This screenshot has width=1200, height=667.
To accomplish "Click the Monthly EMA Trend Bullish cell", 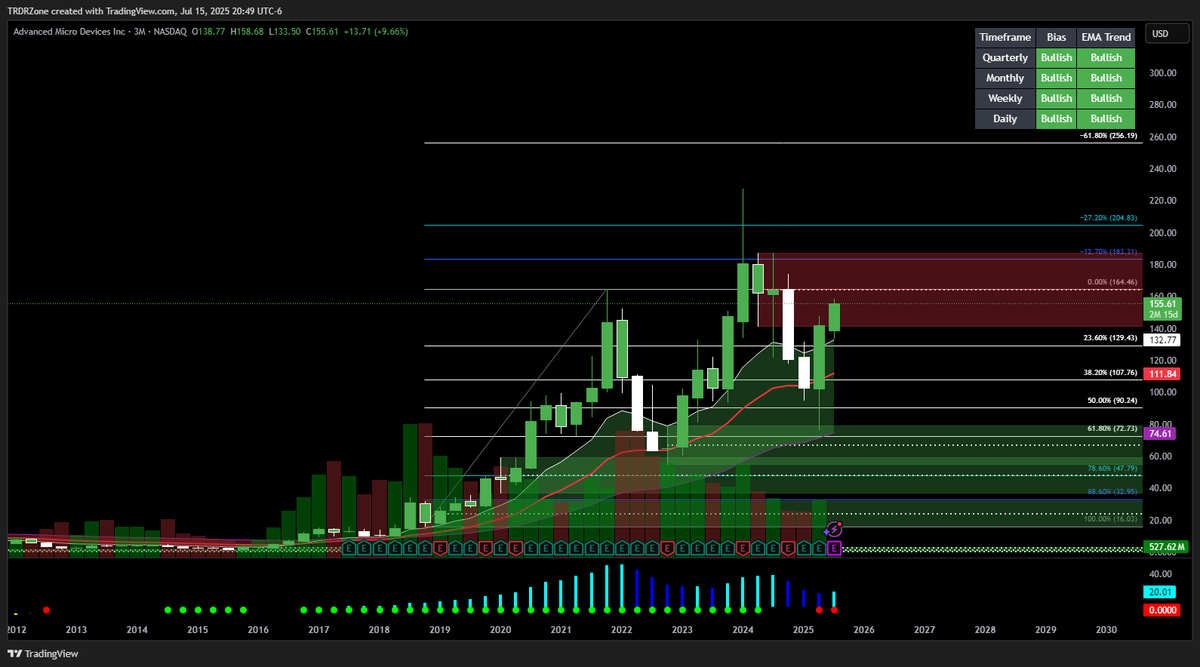I will point(1106,78).
